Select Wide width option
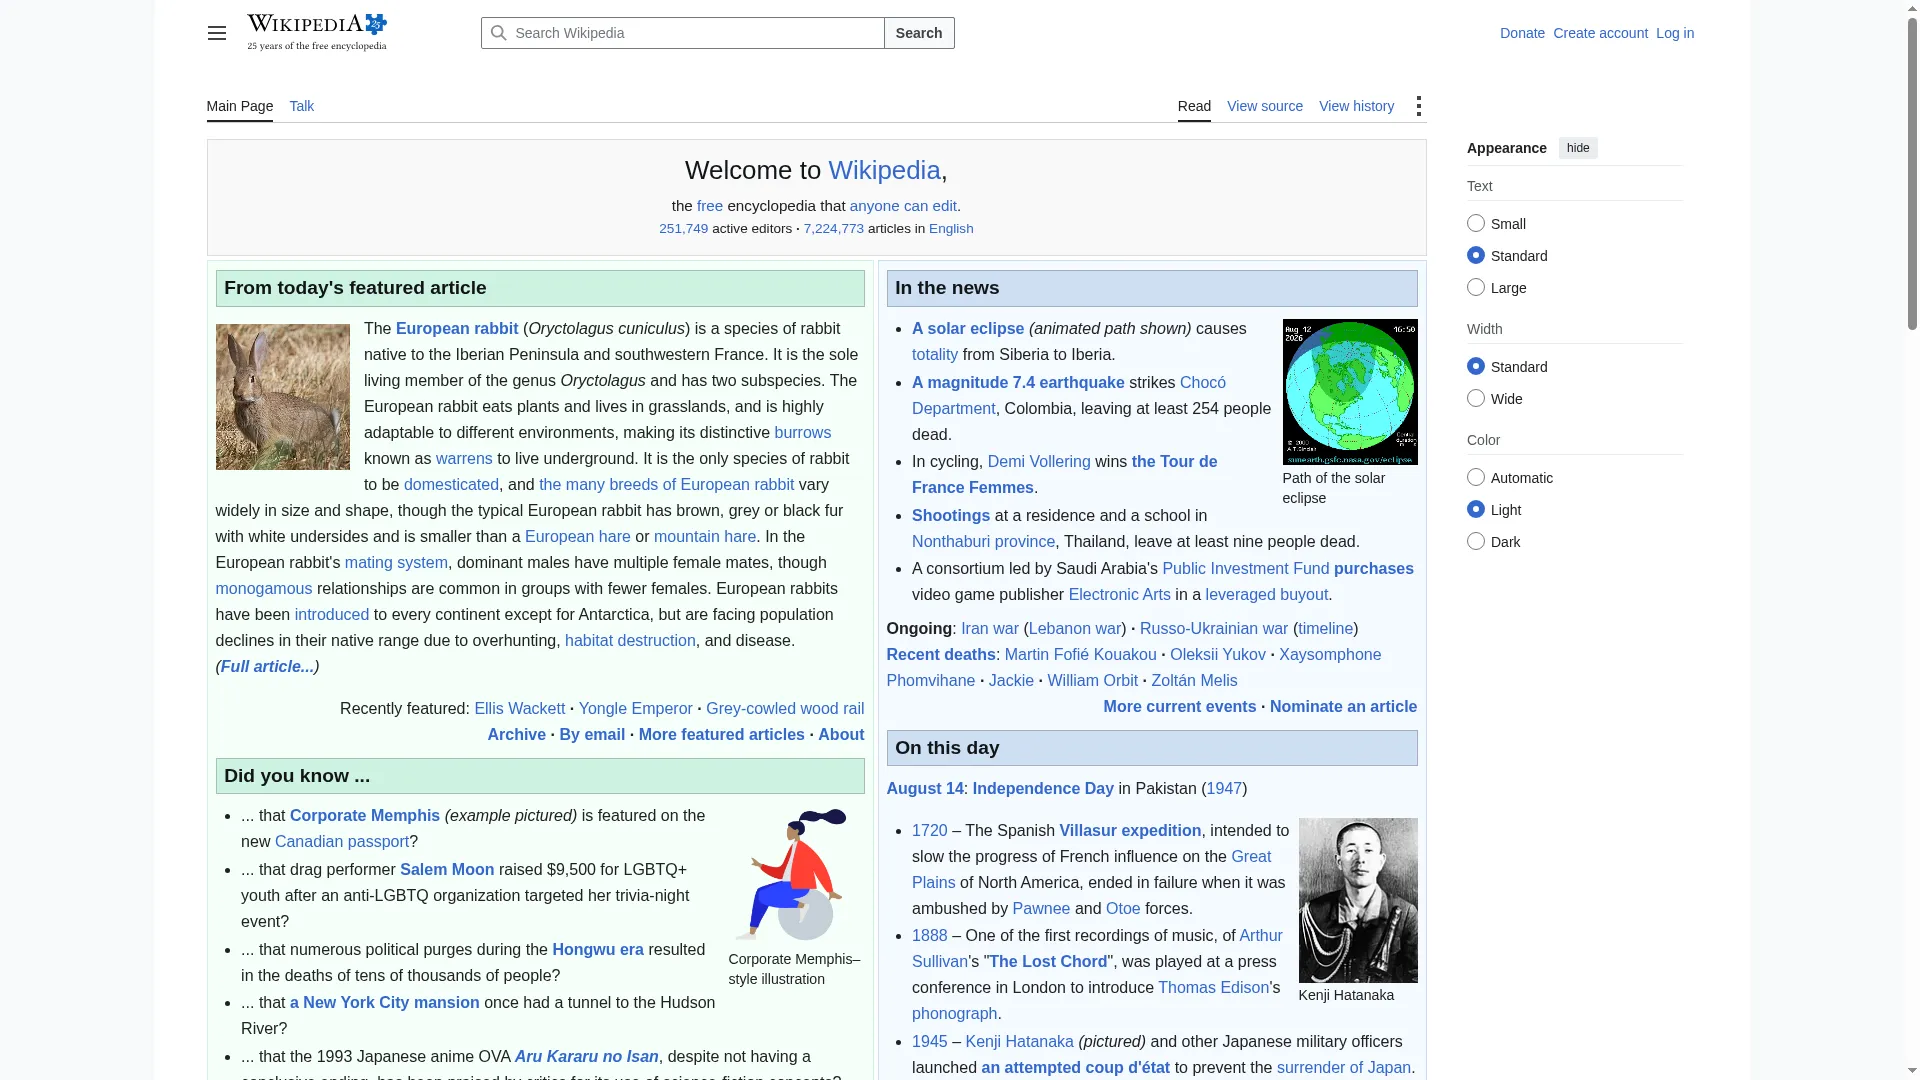 coord(1476,398)
